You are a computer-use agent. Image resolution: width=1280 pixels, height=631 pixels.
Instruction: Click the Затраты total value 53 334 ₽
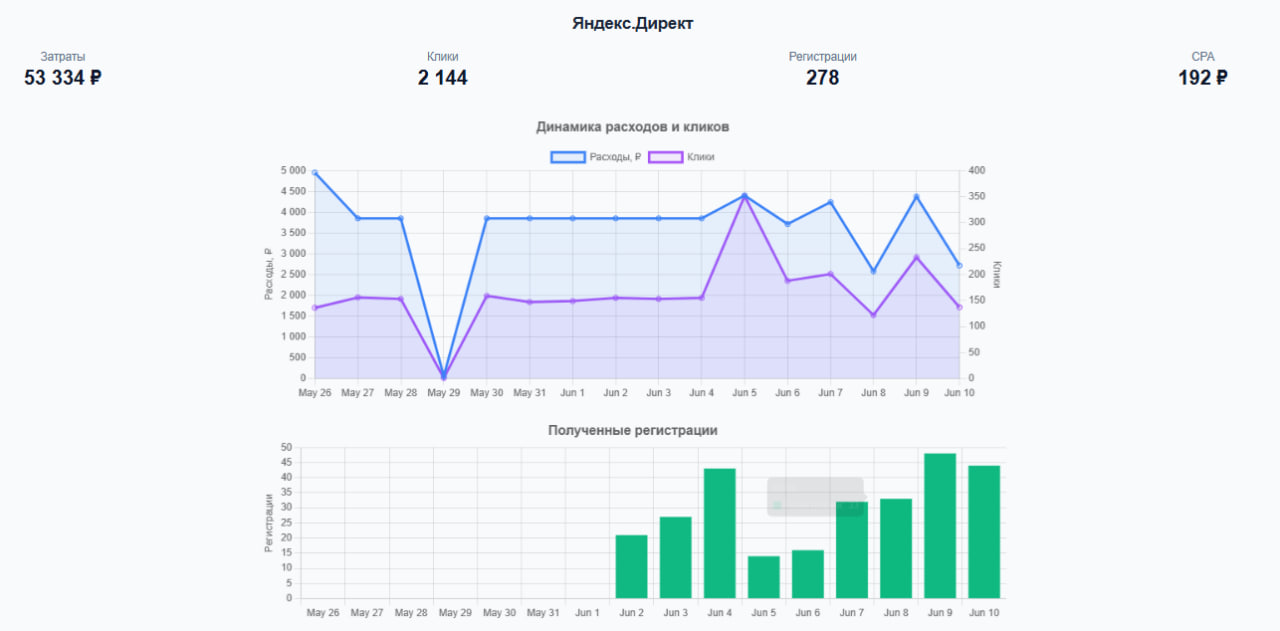coord(63,78)
